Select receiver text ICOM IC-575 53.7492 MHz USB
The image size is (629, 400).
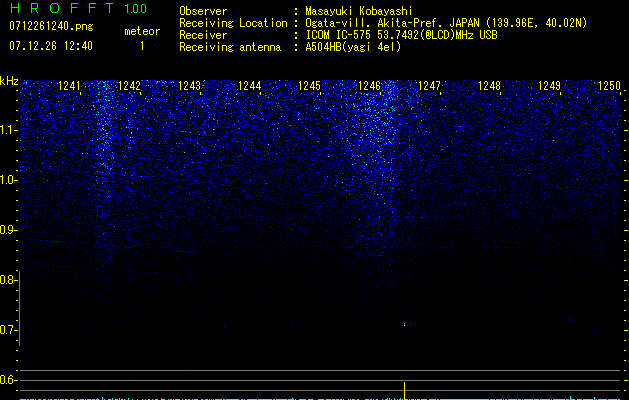point(401,35)
